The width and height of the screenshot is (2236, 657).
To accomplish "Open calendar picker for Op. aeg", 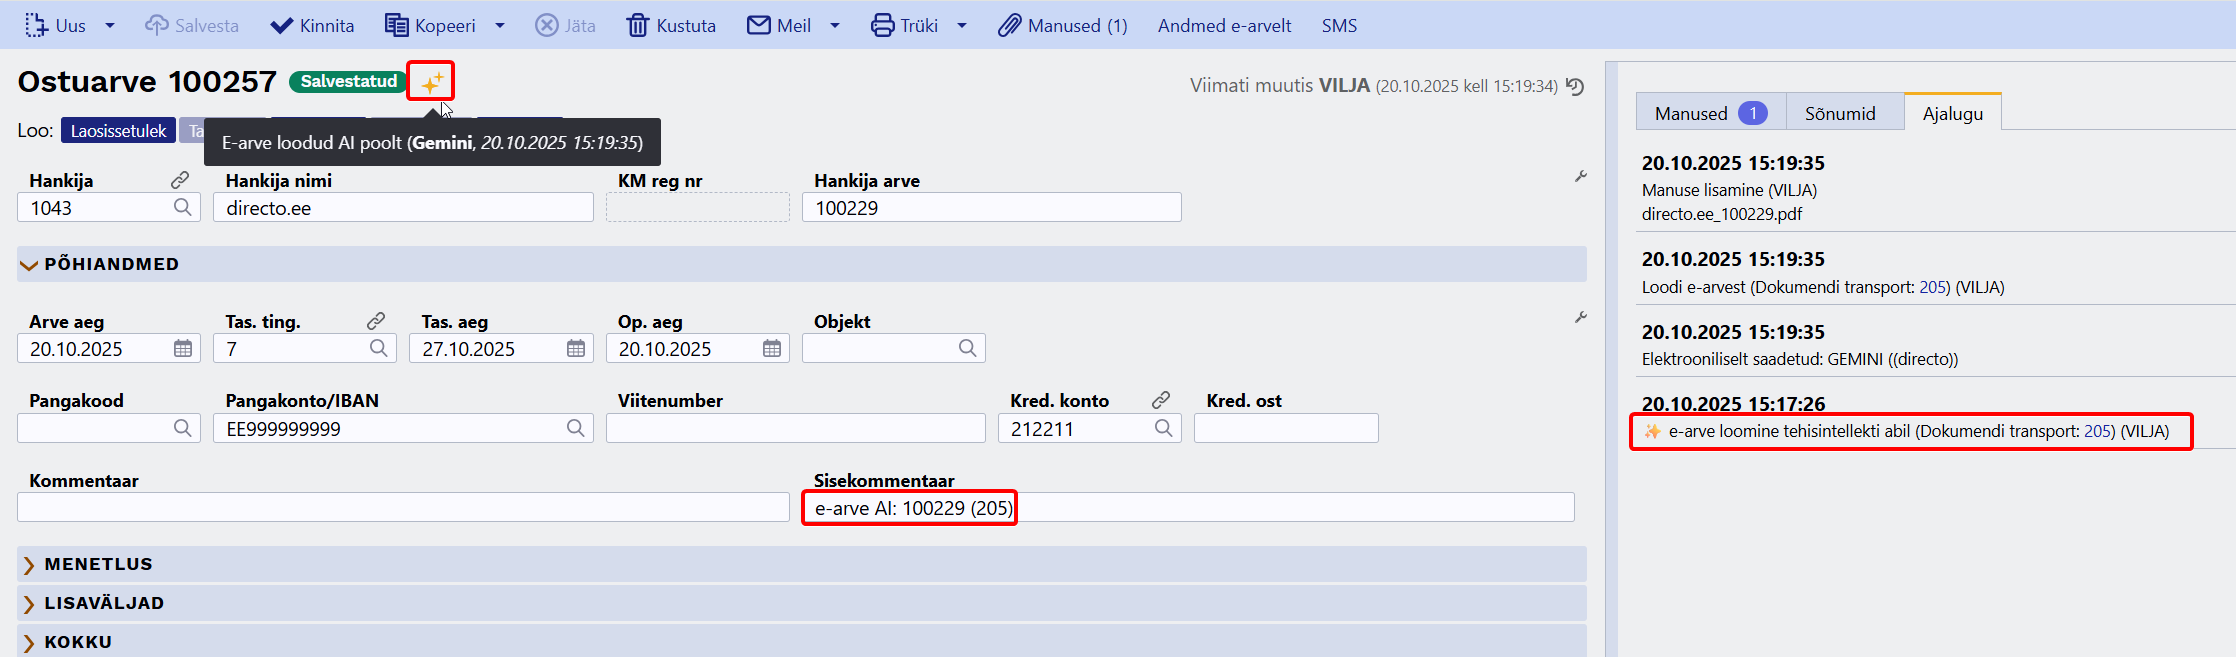I will (x=772, y=349).
